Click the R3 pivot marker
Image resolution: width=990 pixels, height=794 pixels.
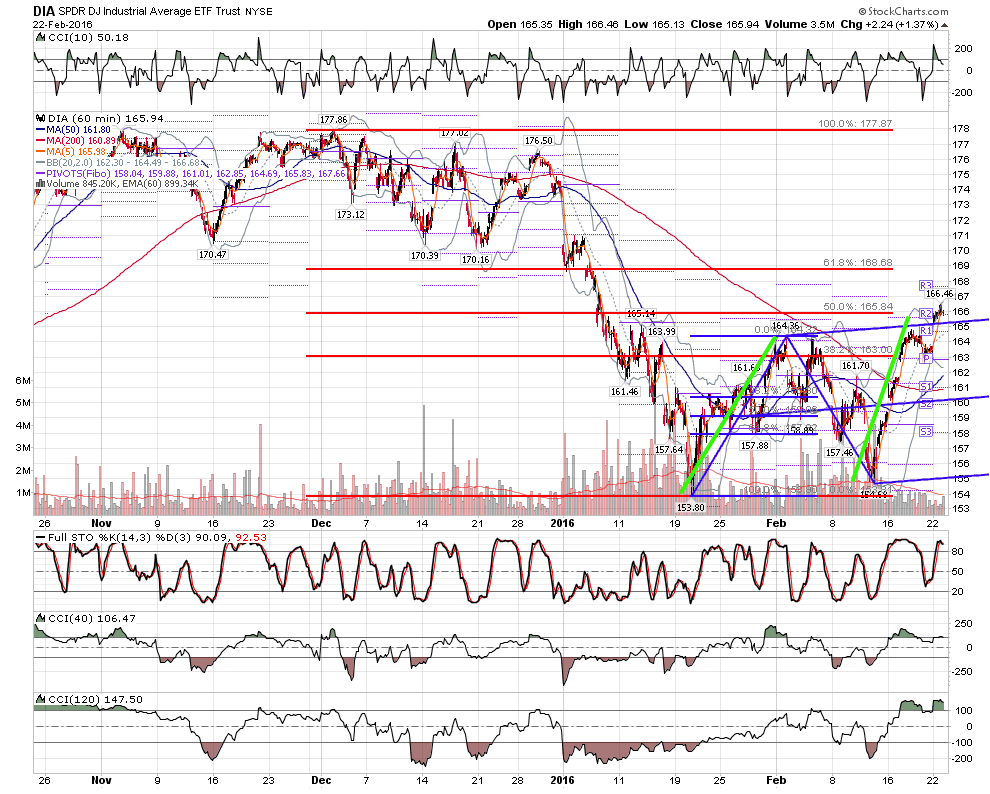coord(926,285)
